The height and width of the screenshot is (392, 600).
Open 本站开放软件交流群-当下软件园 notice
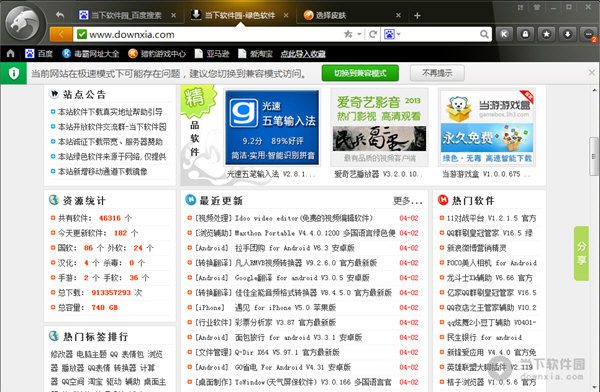pos(112,127)
